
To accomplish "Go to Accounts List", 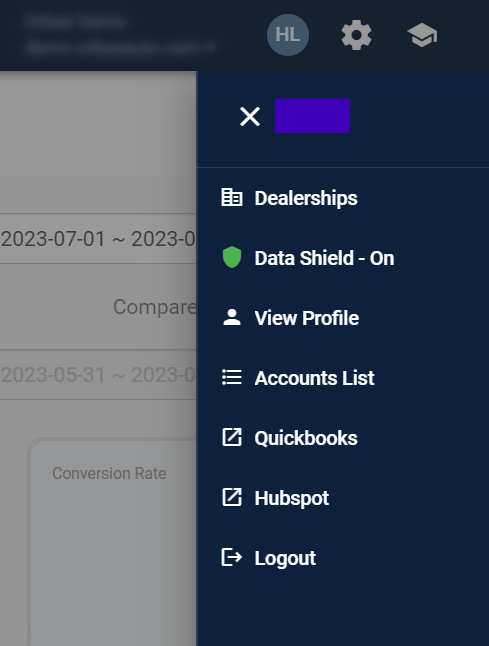I will coord(314,378).
